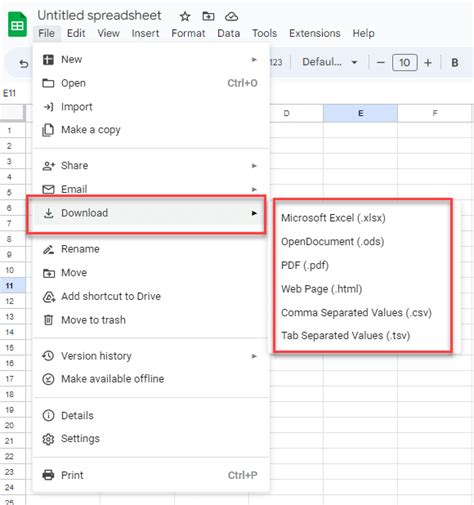Select Move to trash

tap(151, 320)
